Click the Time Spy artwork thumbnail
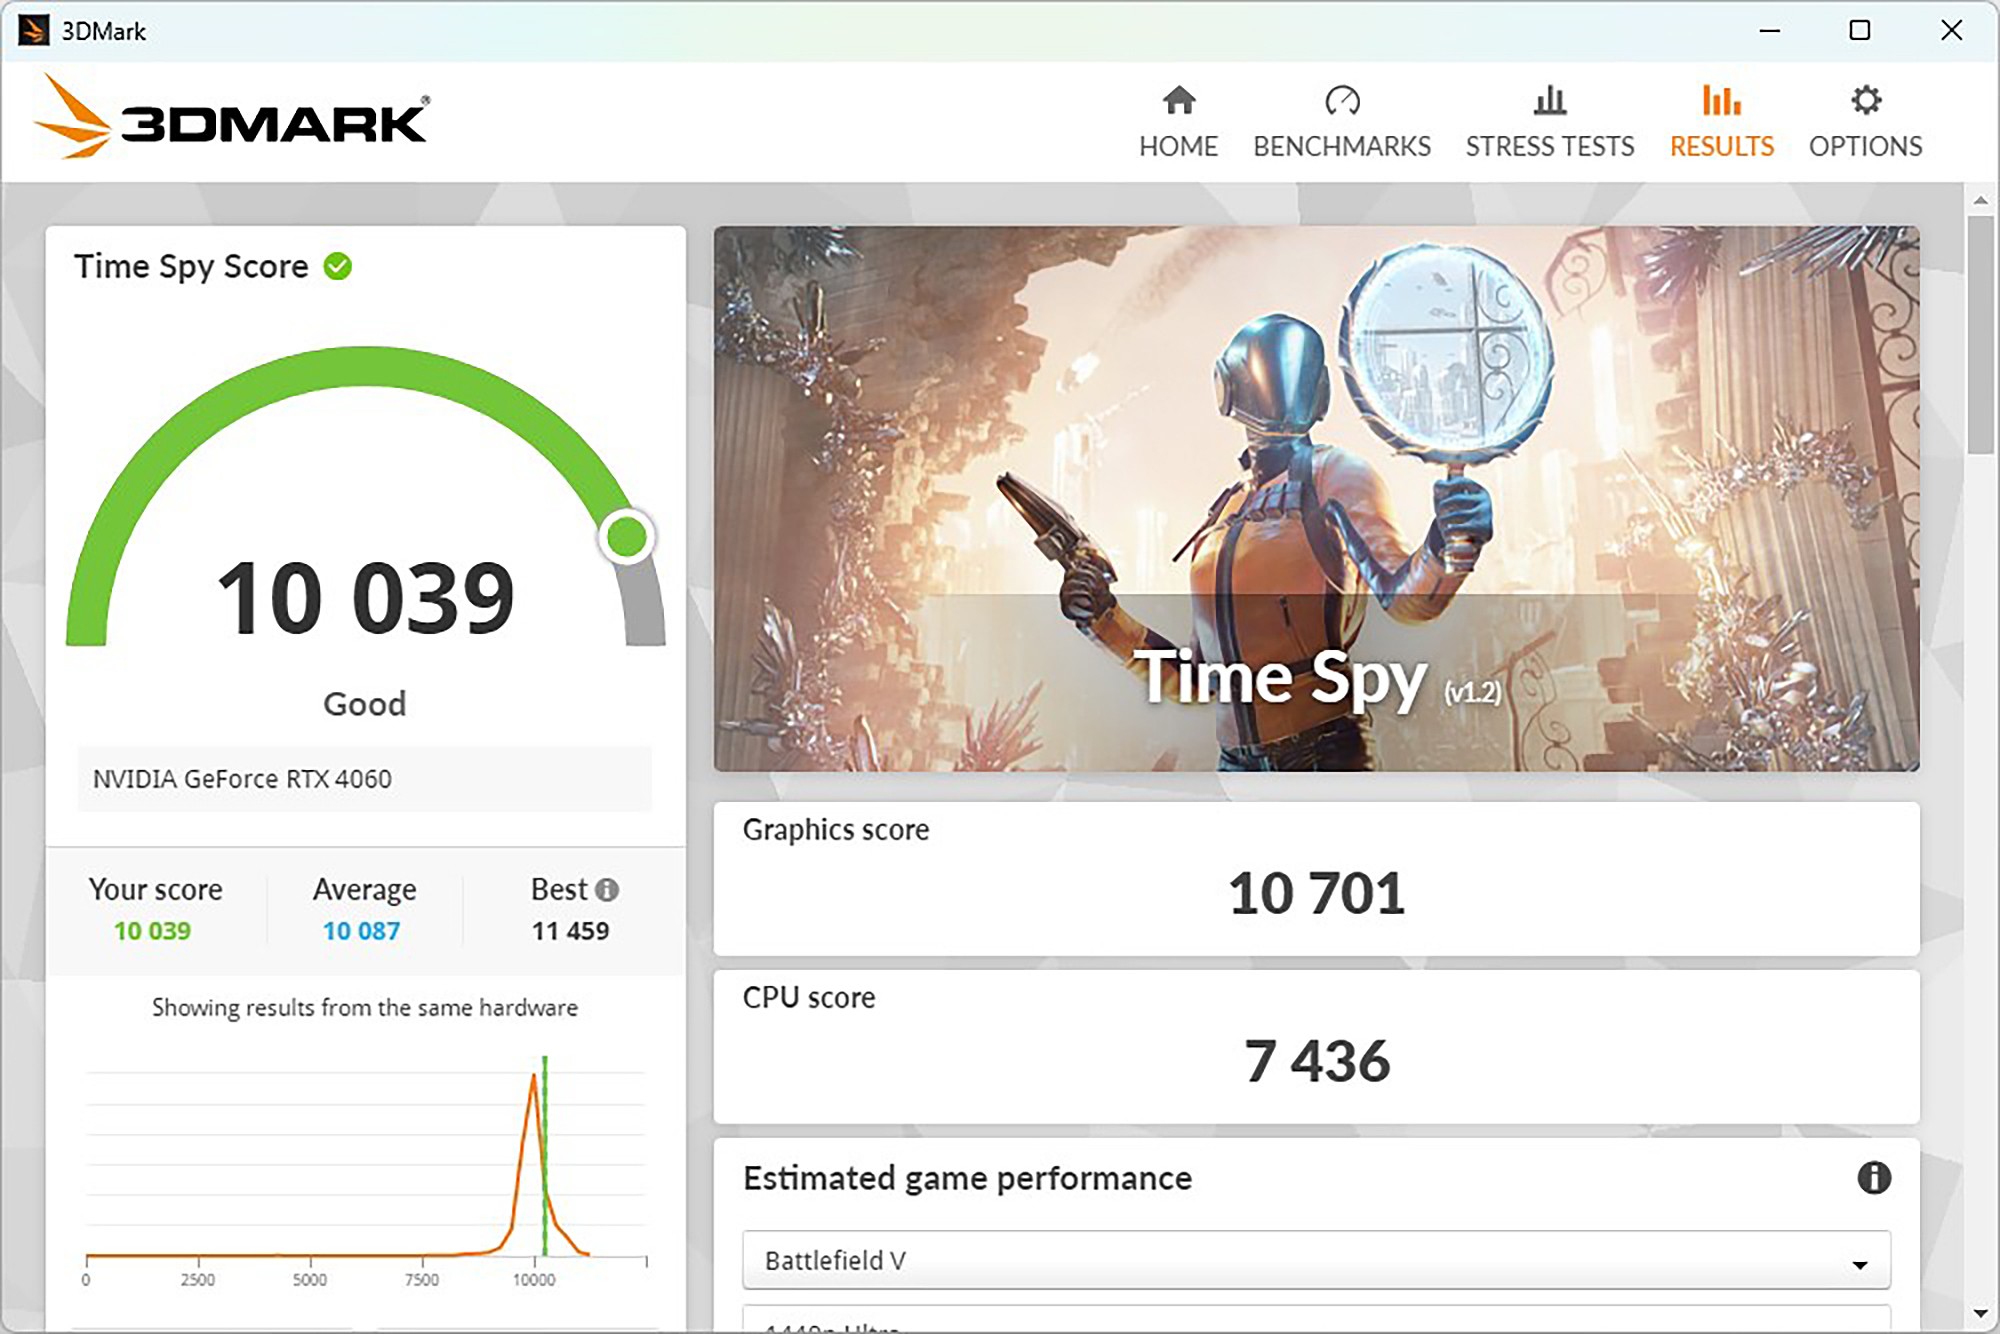The height and width of the screenshot is (1334, 2000). (x=1316, y=498)
